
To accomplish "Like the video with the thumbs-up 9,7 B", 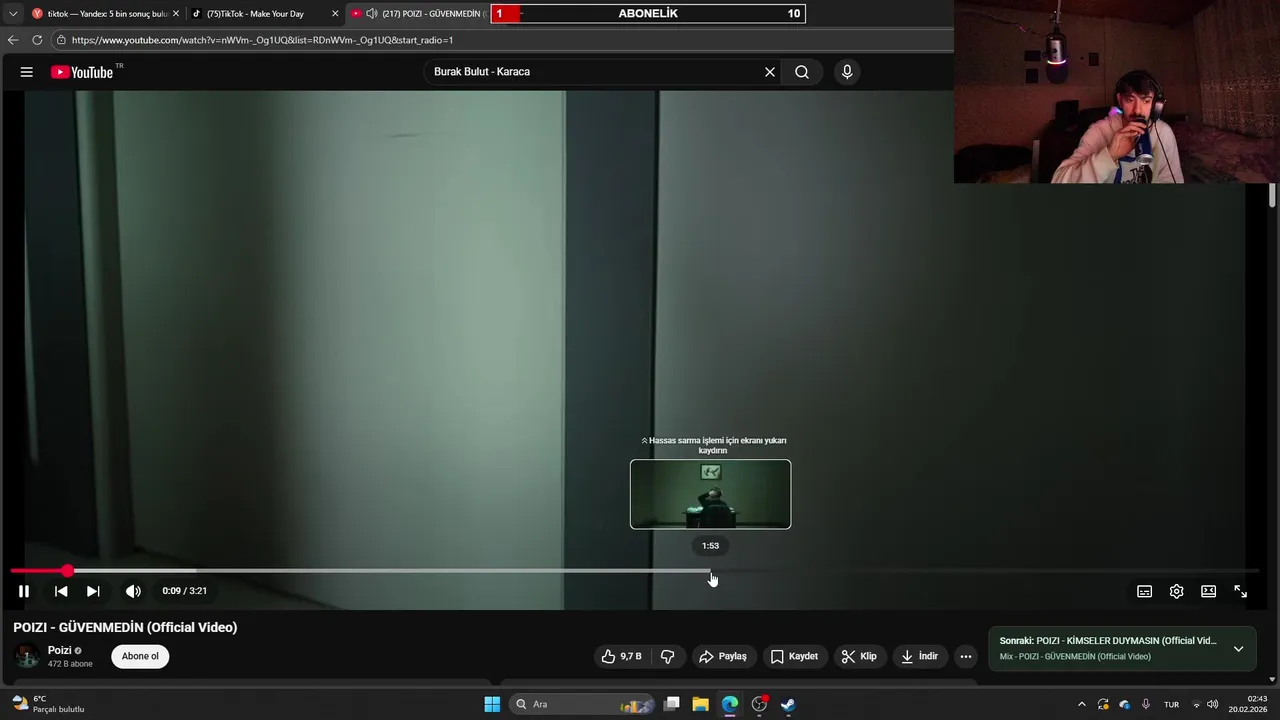I will (621, 656).
